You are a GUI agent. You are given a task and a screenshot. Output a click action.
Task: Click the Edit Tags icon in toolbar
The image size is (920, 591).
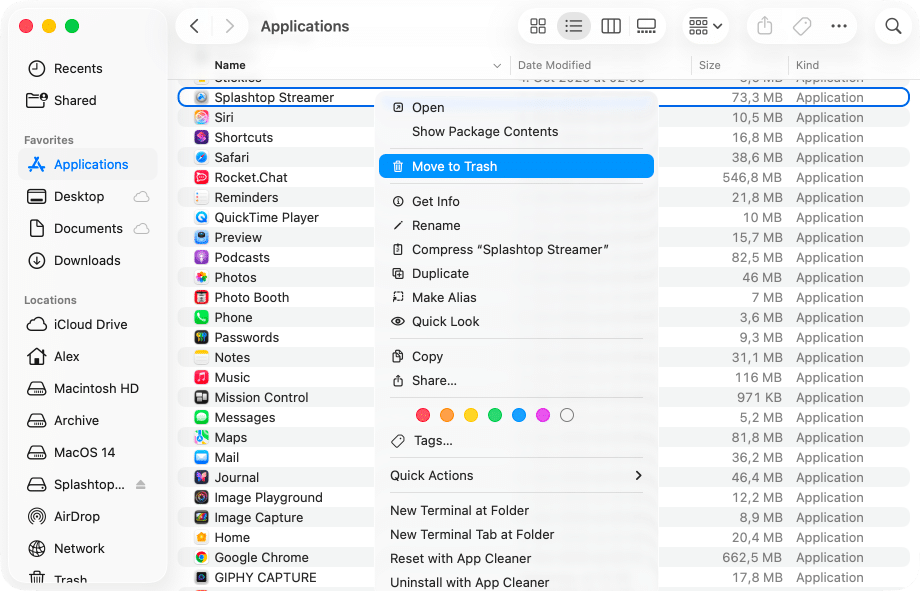point(802,27)
